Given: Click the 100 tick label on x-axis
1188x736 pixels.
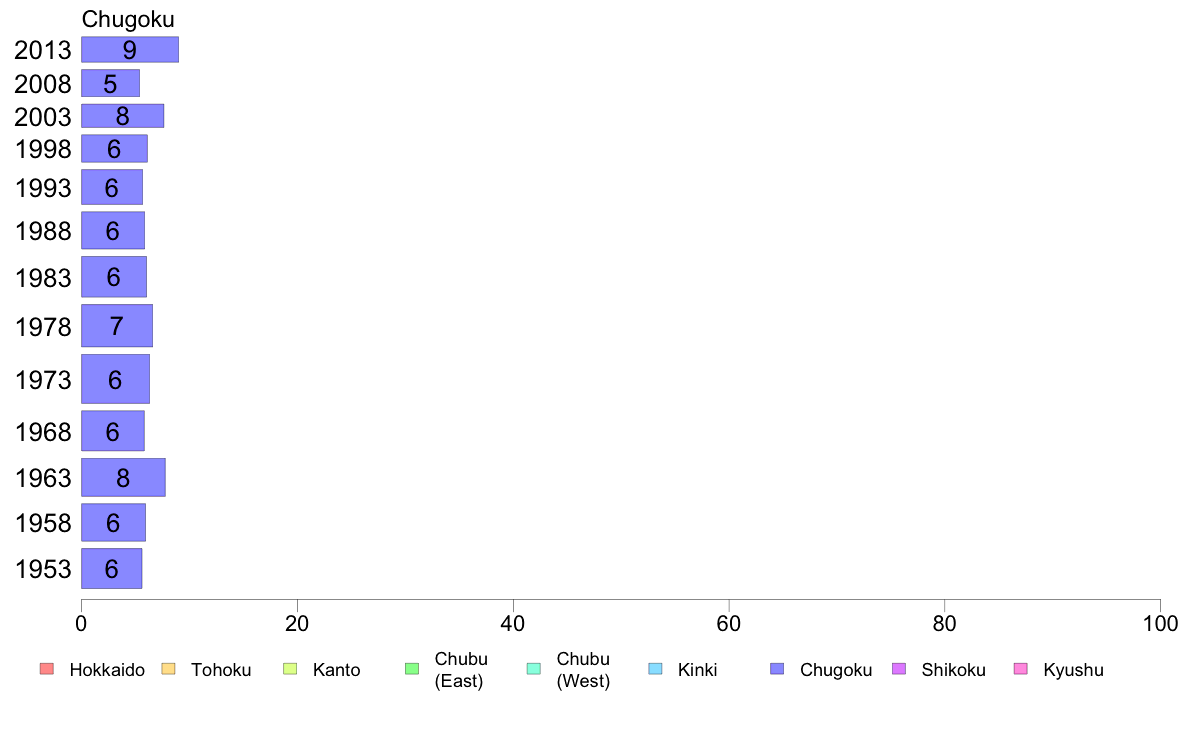Looking at the screenshot, I should [x=1160, y=624].
